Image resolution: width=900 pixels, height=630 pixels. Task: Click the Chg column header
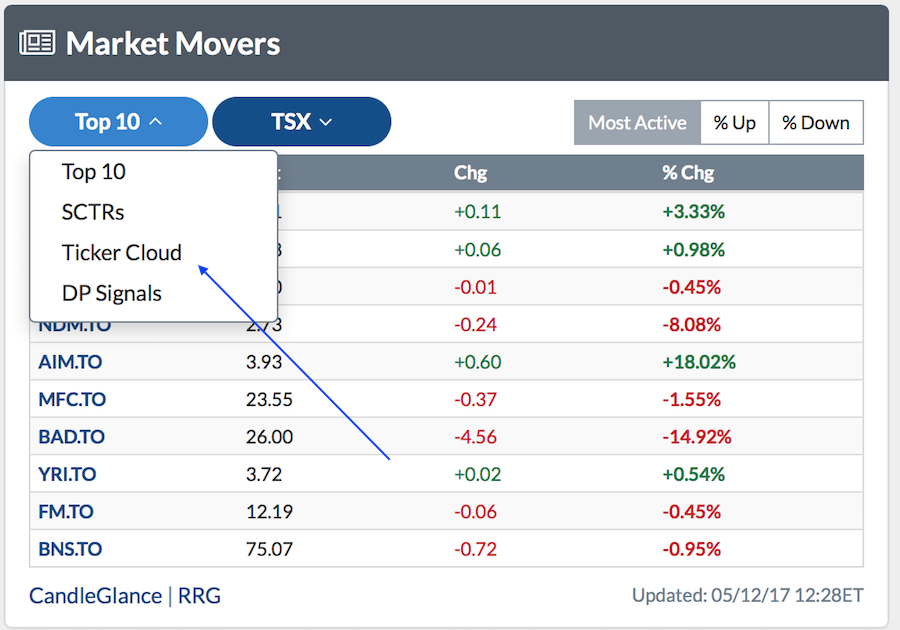[x=470, y=173]
